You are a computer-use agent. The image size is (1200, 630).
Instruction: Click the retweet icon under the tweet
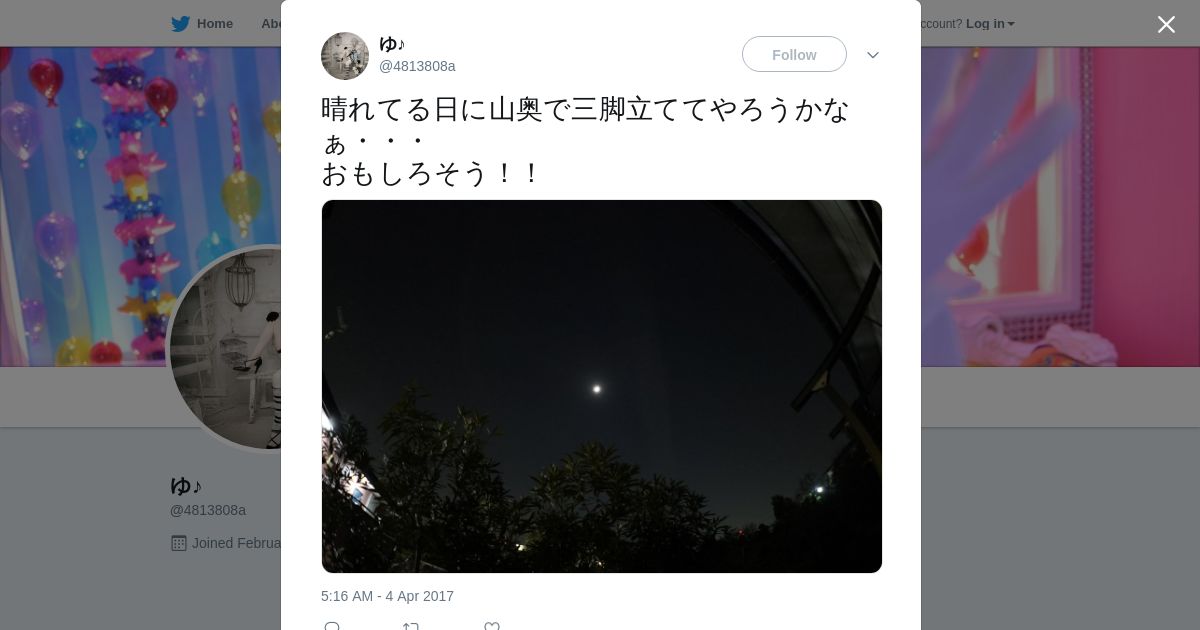tap(411, 626)
